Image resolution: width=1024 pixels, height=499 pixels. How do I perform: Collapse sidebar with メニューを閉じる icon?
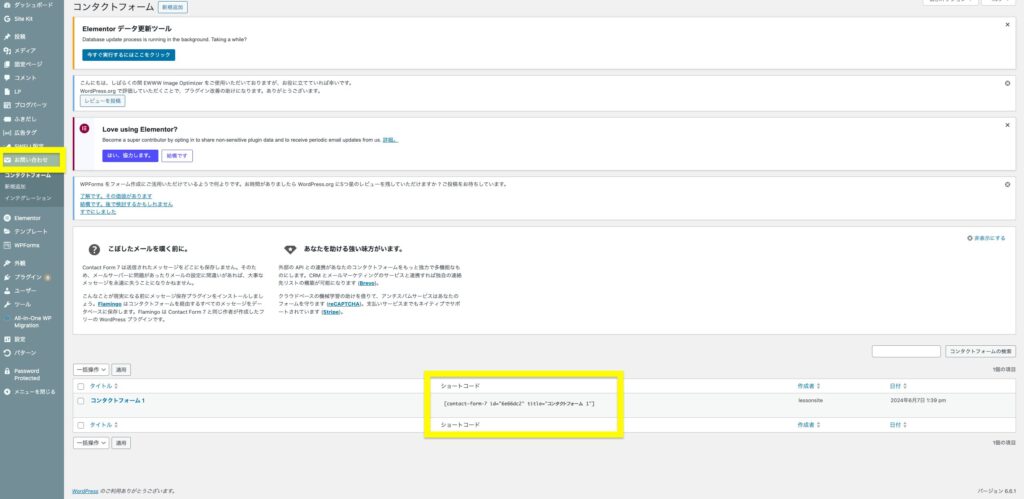click(8, 391)
